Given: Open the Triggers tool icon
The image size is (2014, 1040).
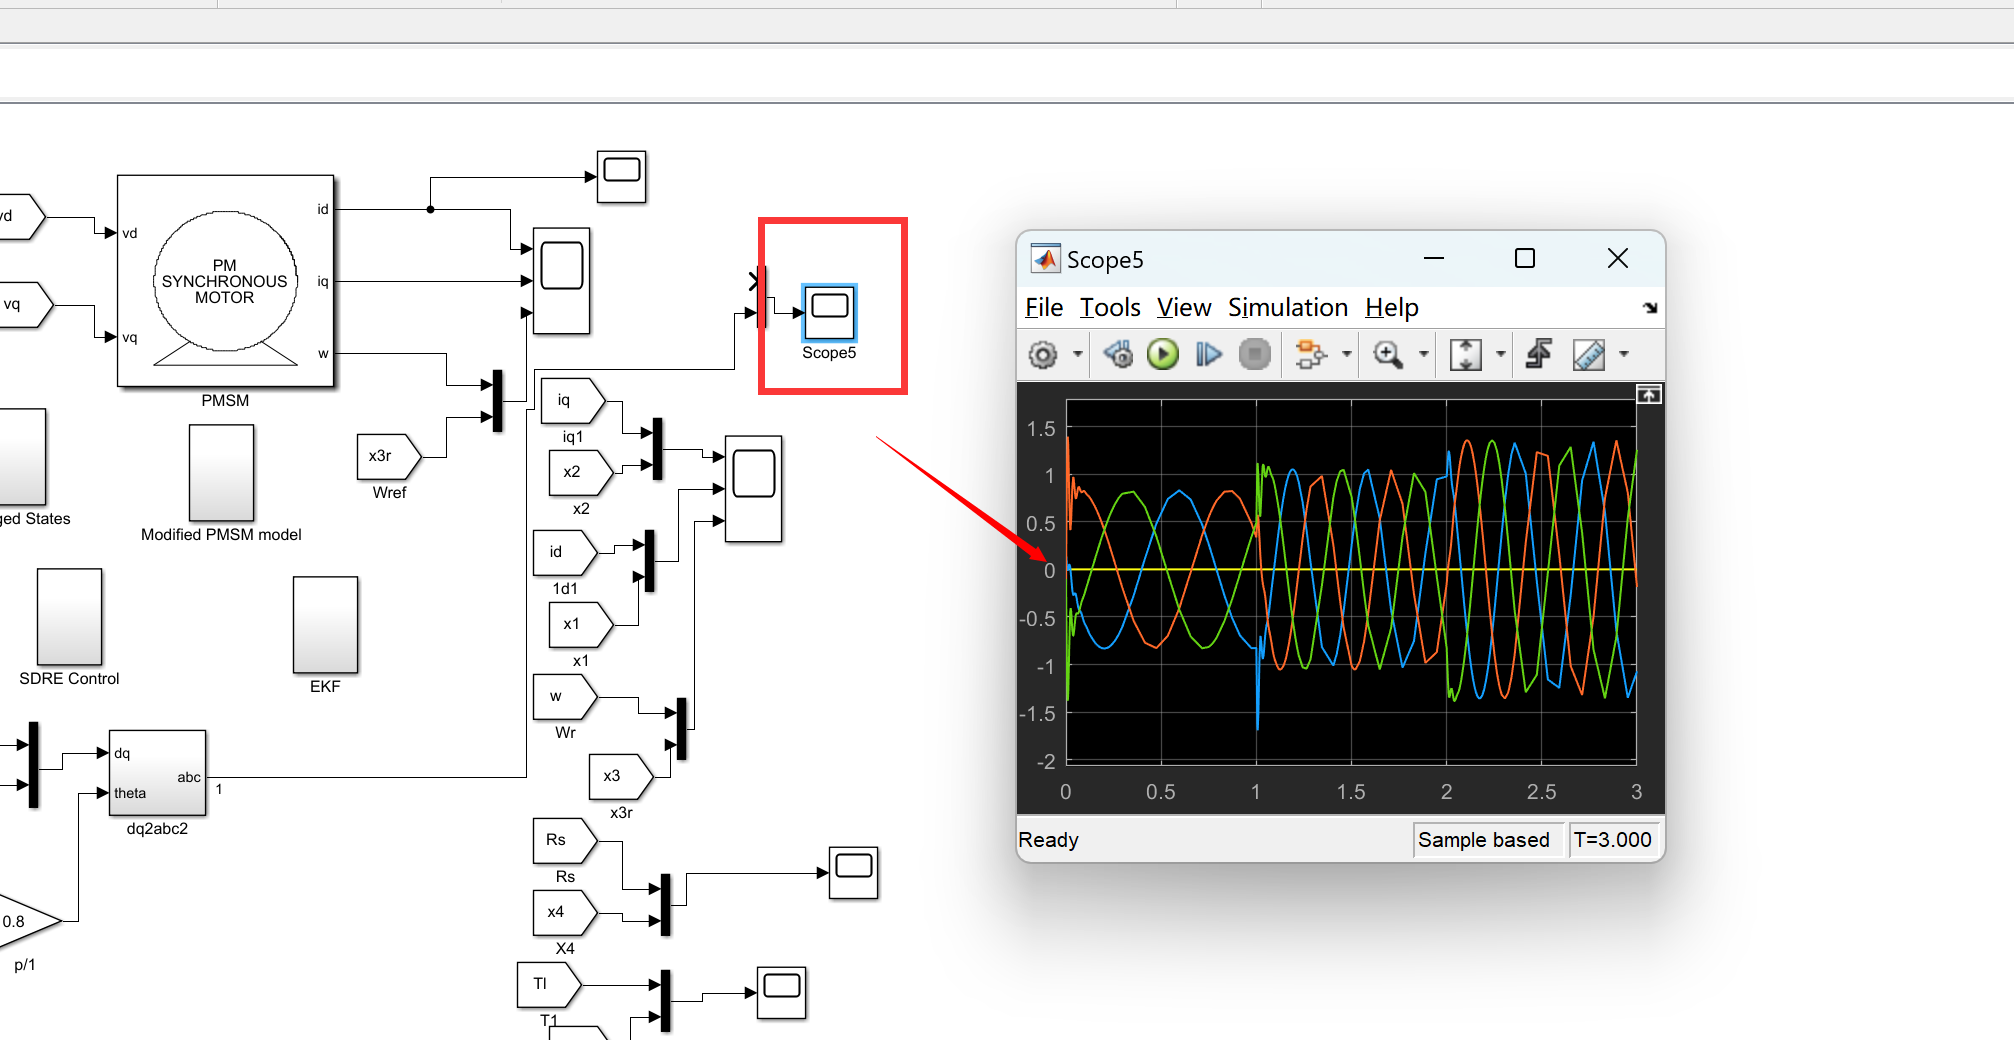Looking at the screenshot, I should pos(1539,354).
